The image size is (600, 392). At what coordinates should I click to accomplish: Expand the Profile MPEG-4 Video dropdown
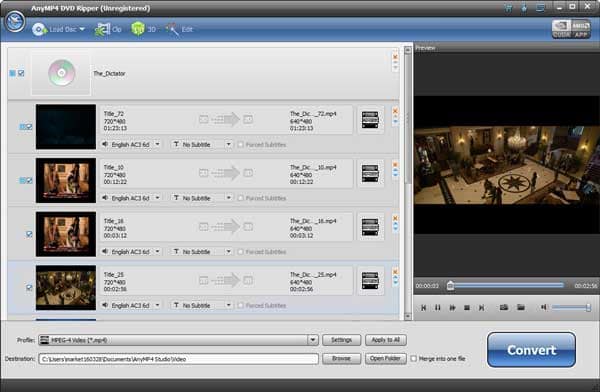pyautogui.click(x=313, y=340)
